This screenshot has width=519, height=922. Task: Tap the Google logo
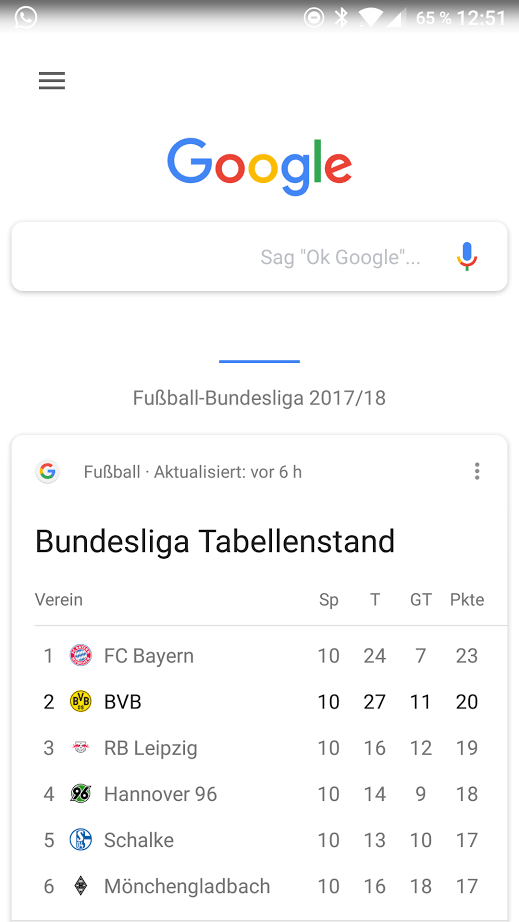pyautogui.click(x=259, y=166)
